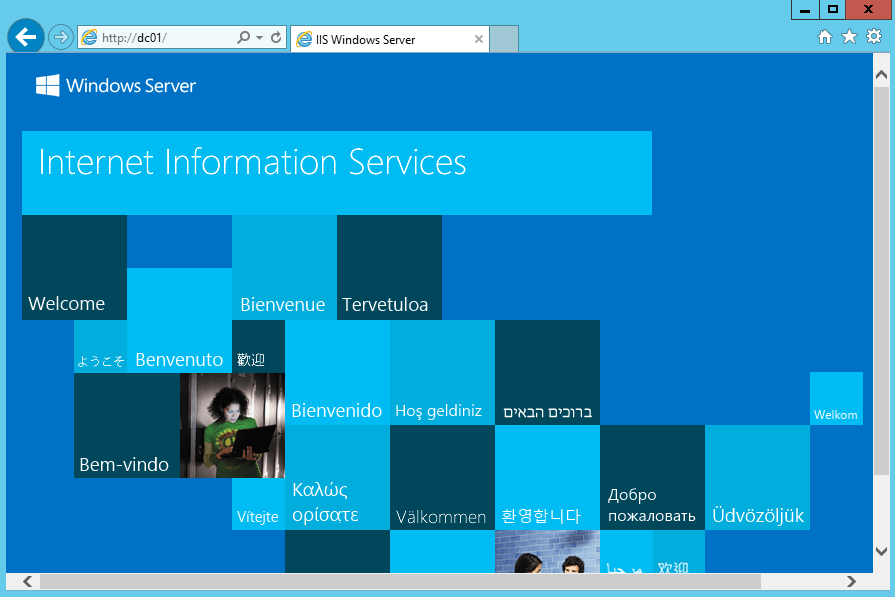Click the photo of woman holding laptop

coord(232,425)
